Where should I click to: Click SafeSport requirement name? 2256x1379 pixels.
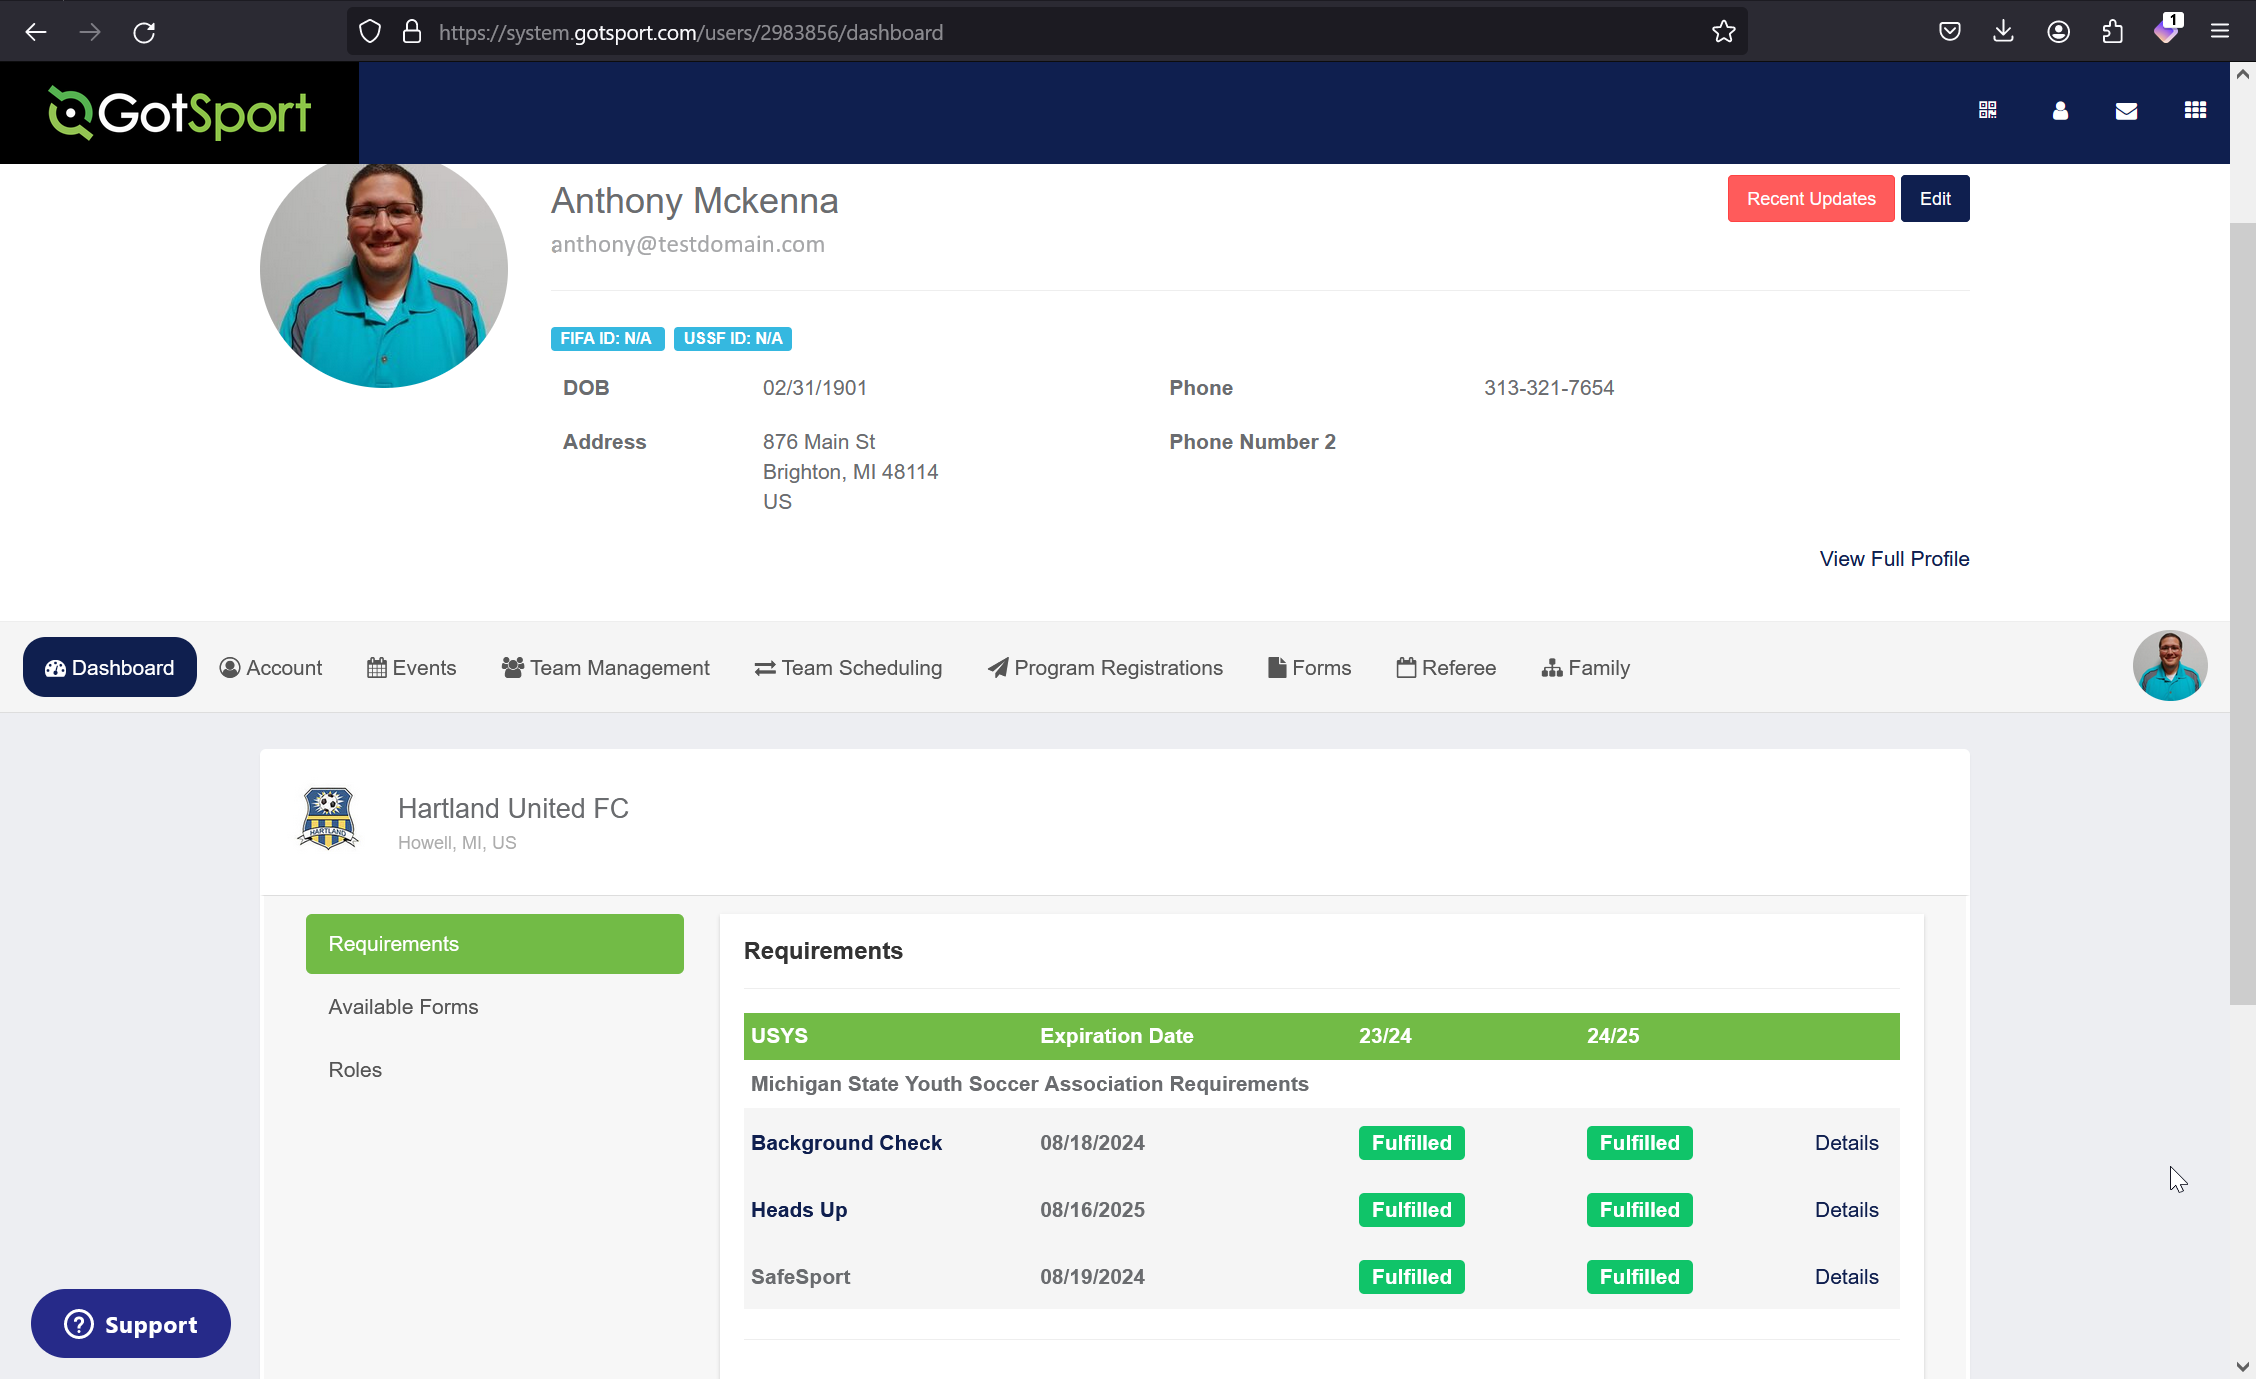[x=801, y=1277]
